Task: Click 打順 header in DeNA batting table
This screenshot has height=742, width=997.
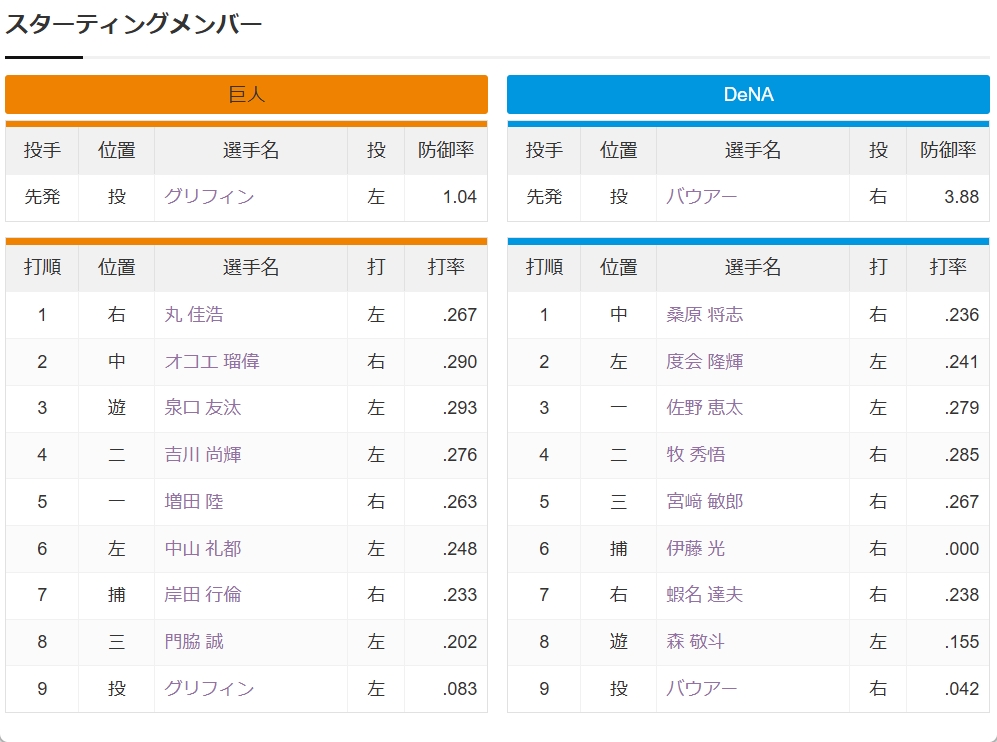Action: coord(544,267)
